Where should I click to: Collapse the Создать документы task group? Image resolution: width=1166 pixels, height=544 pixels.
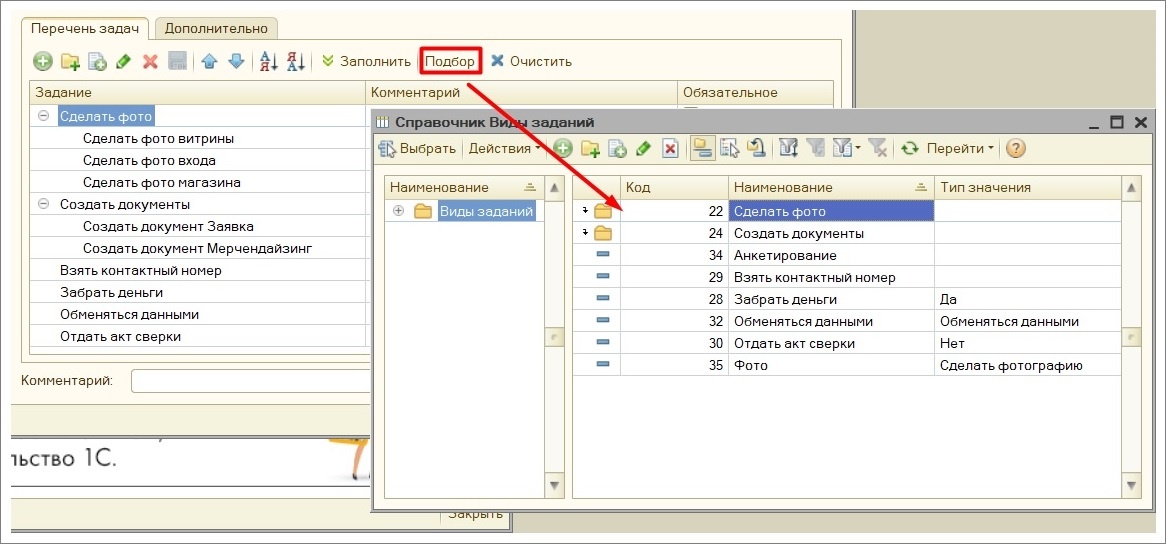43,204
